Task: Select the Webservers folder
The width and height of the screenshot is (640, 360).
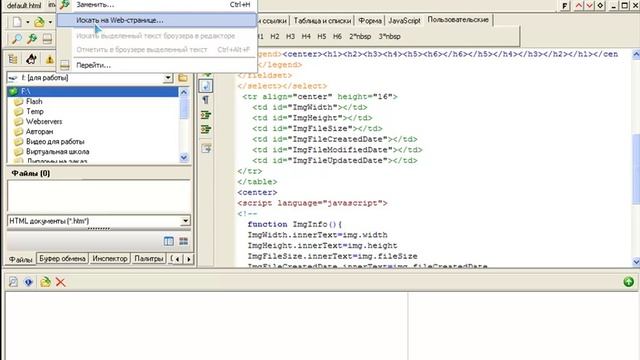Action: point(44,122)
